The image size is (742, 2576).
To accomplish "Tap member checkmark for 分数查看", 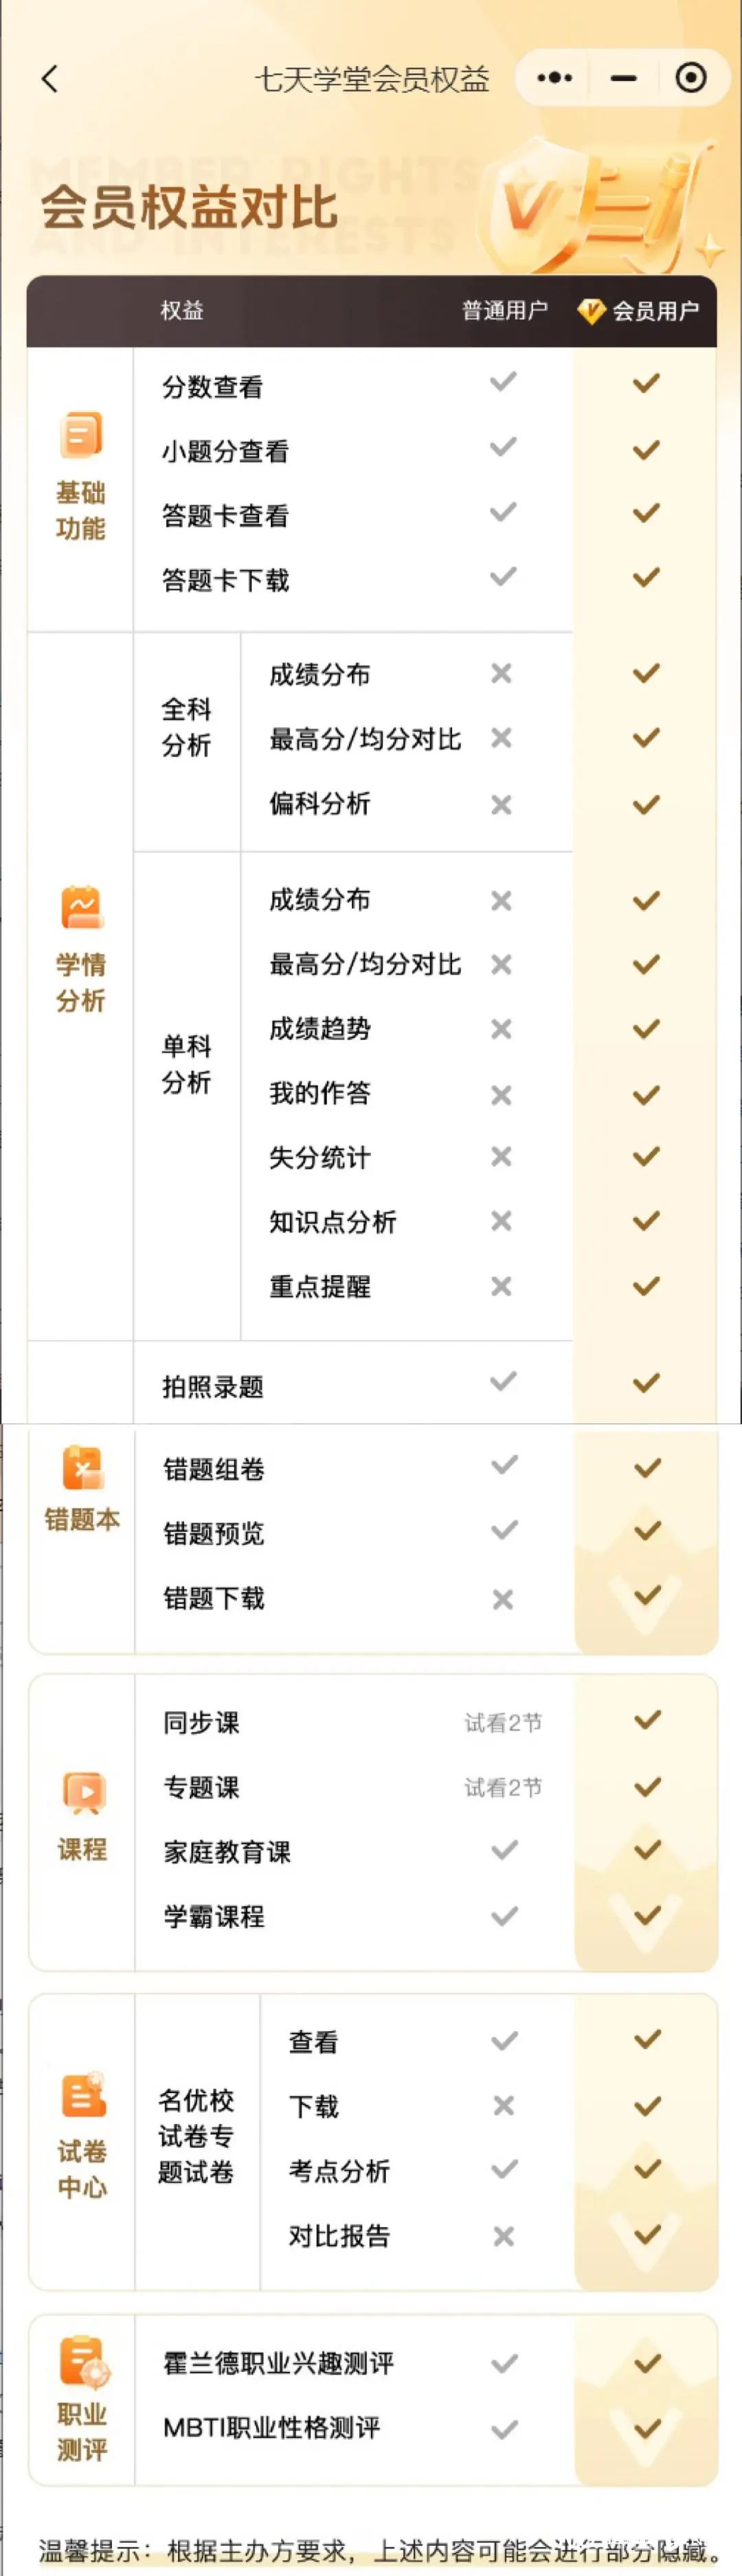I will [647, 383].
